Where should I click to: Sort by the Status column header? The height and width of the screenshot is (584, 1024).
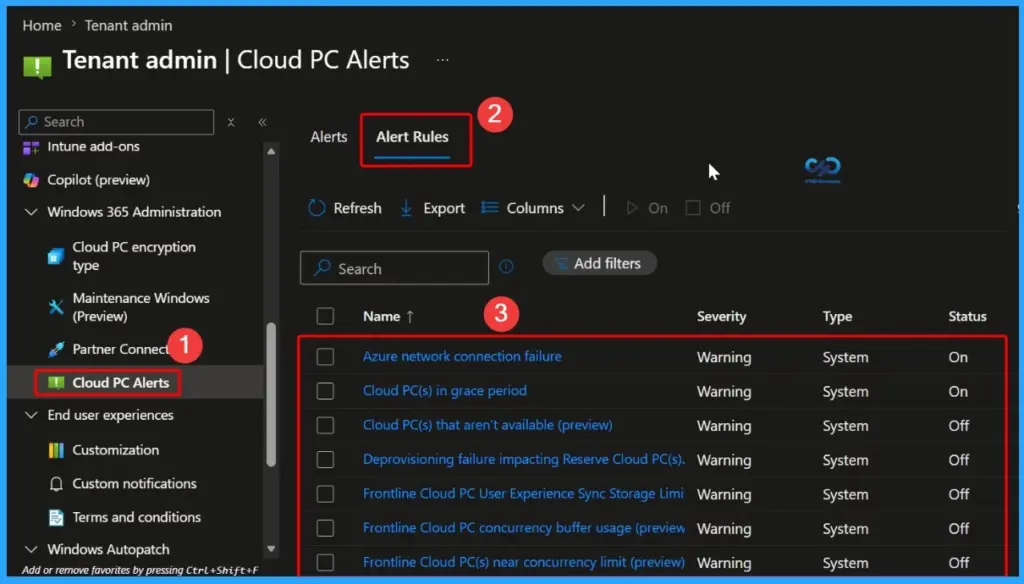point(967,317)
